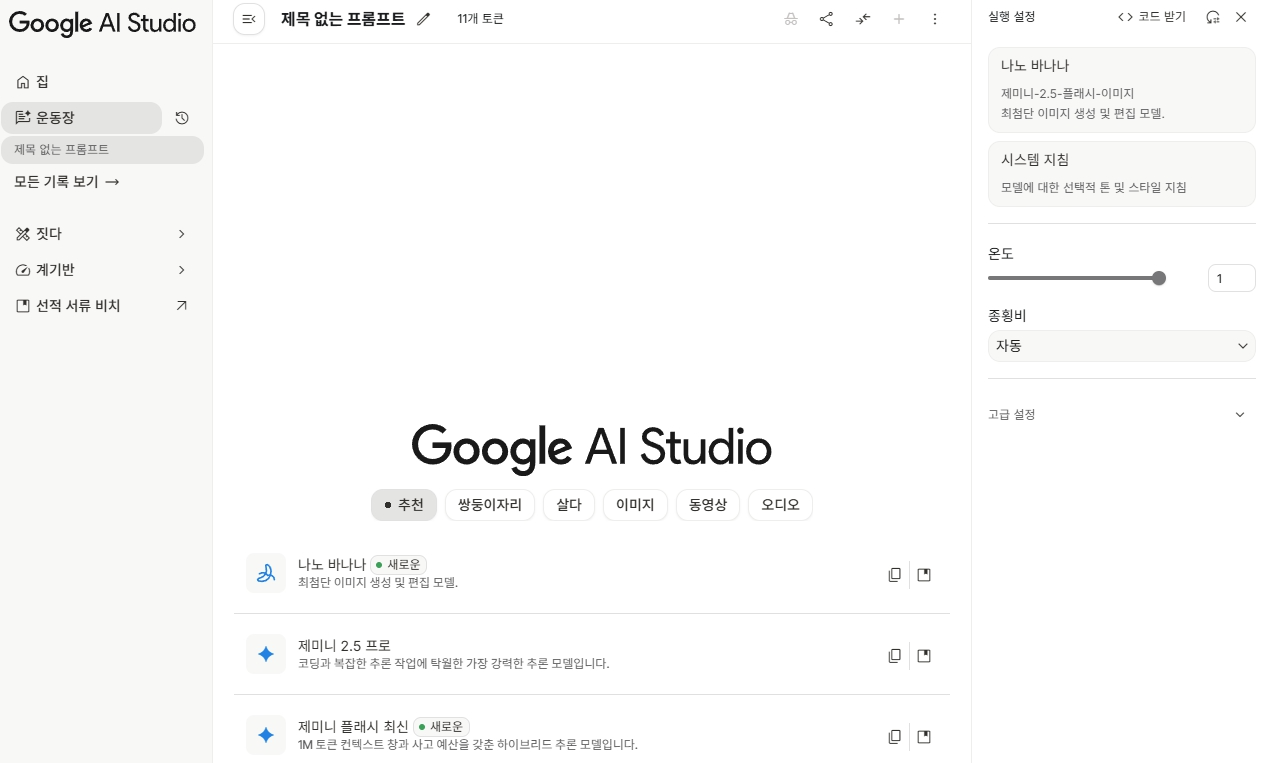Image resolution: width=1264 pixels, height=763 pixels.
Task: Collapse the left sidebar toggle icon
Action: point(249,19)
